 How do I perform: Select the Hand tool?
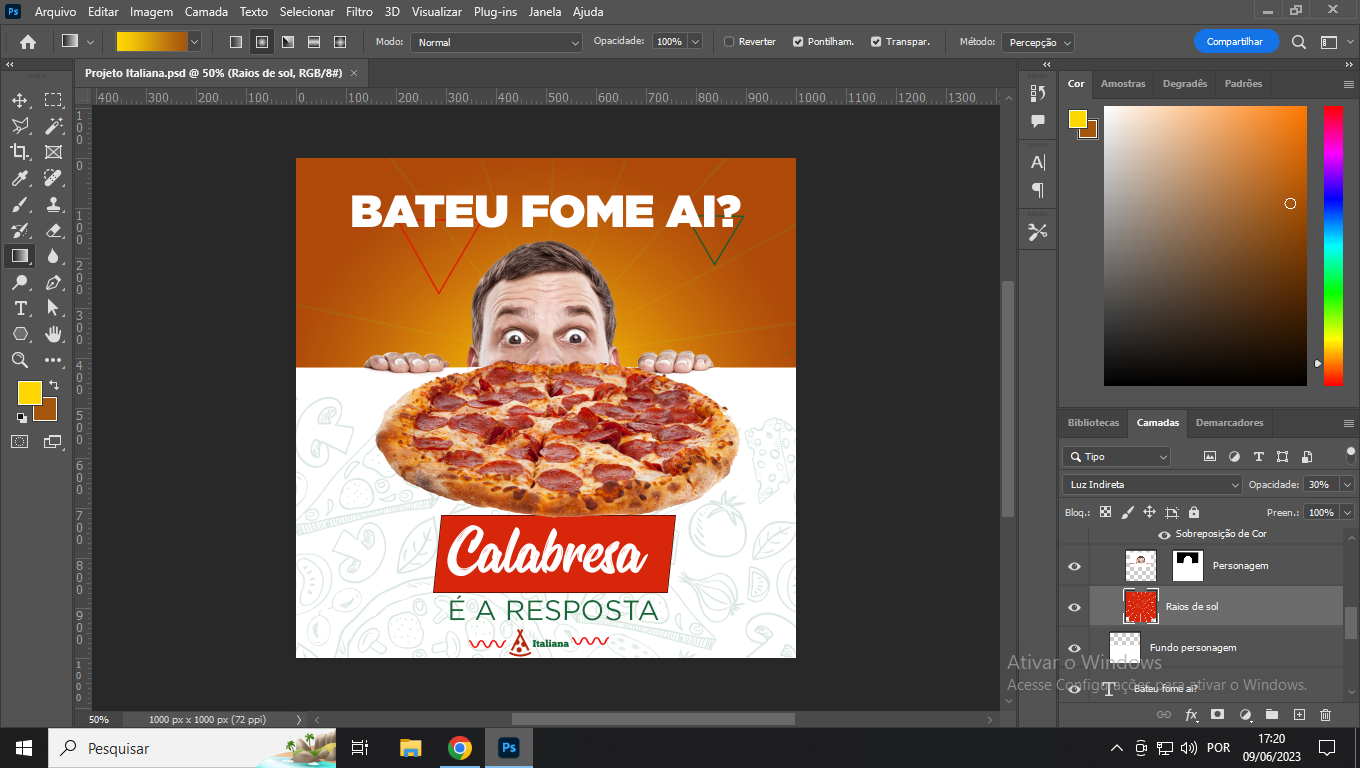[x=53, y=334]
